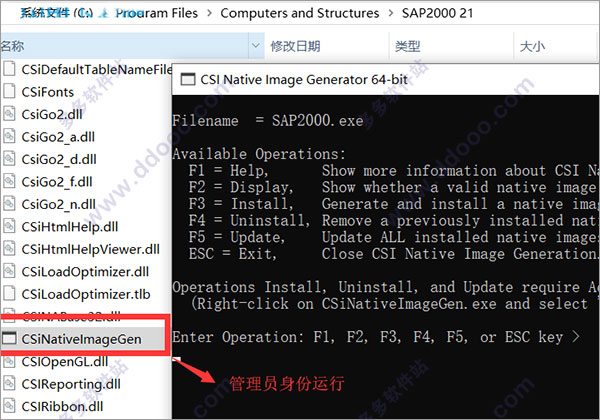Click the CSiHtmlHelp.dll file icon
Viewport: 600px width, 420px height.
[9, 226]
